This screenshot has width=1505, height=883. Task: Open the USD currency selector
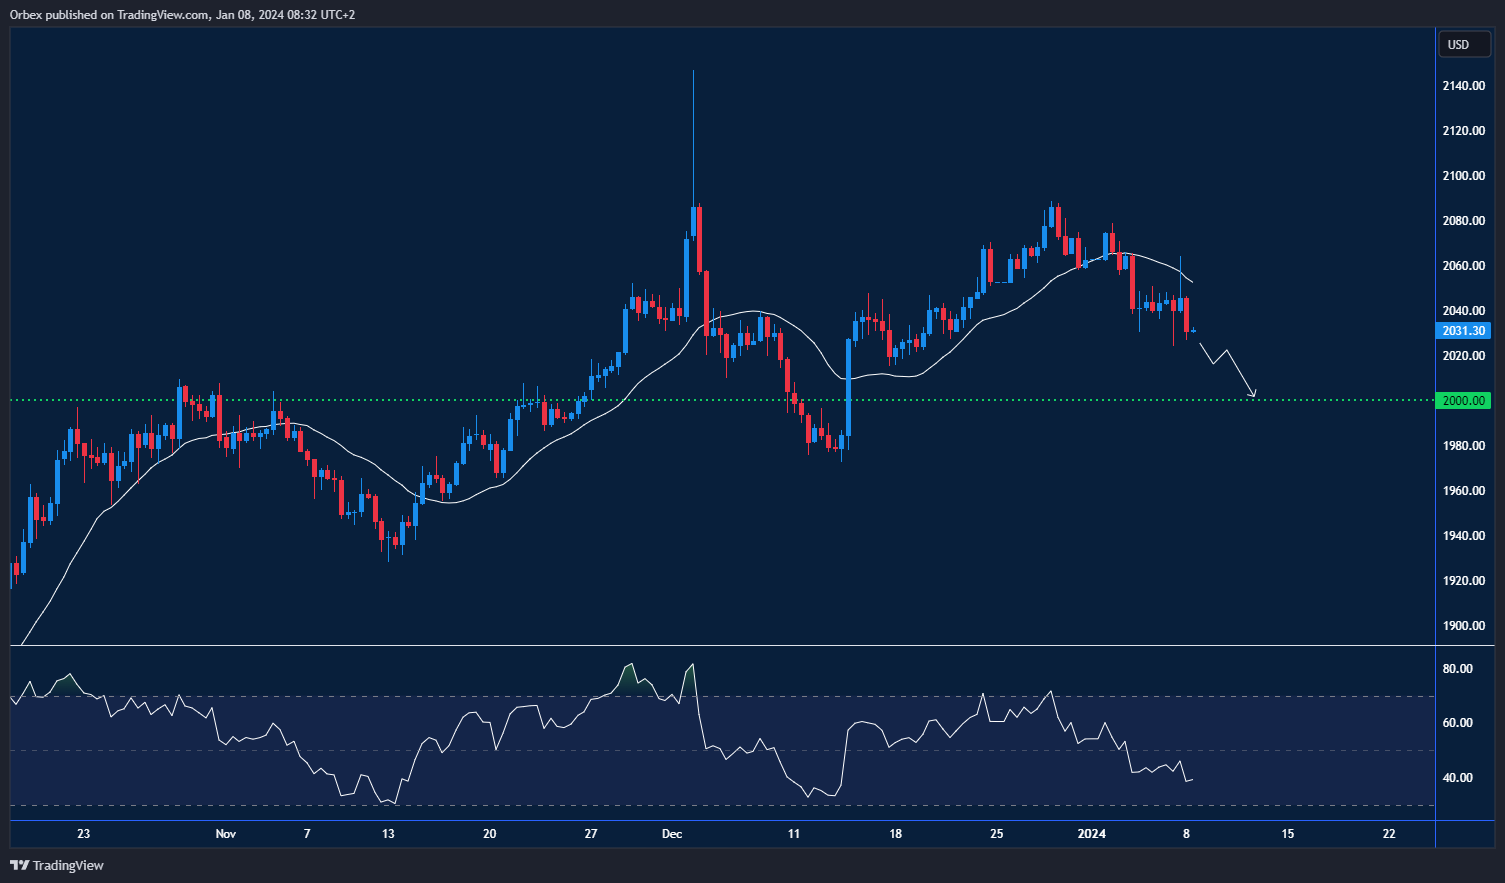[1463, 44]
